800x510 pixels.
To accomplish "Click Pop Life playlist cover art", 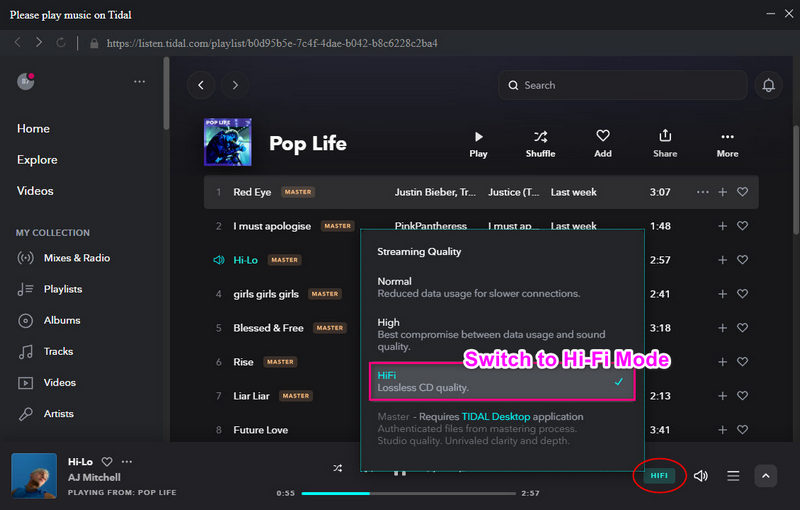I will click(228, 142).
